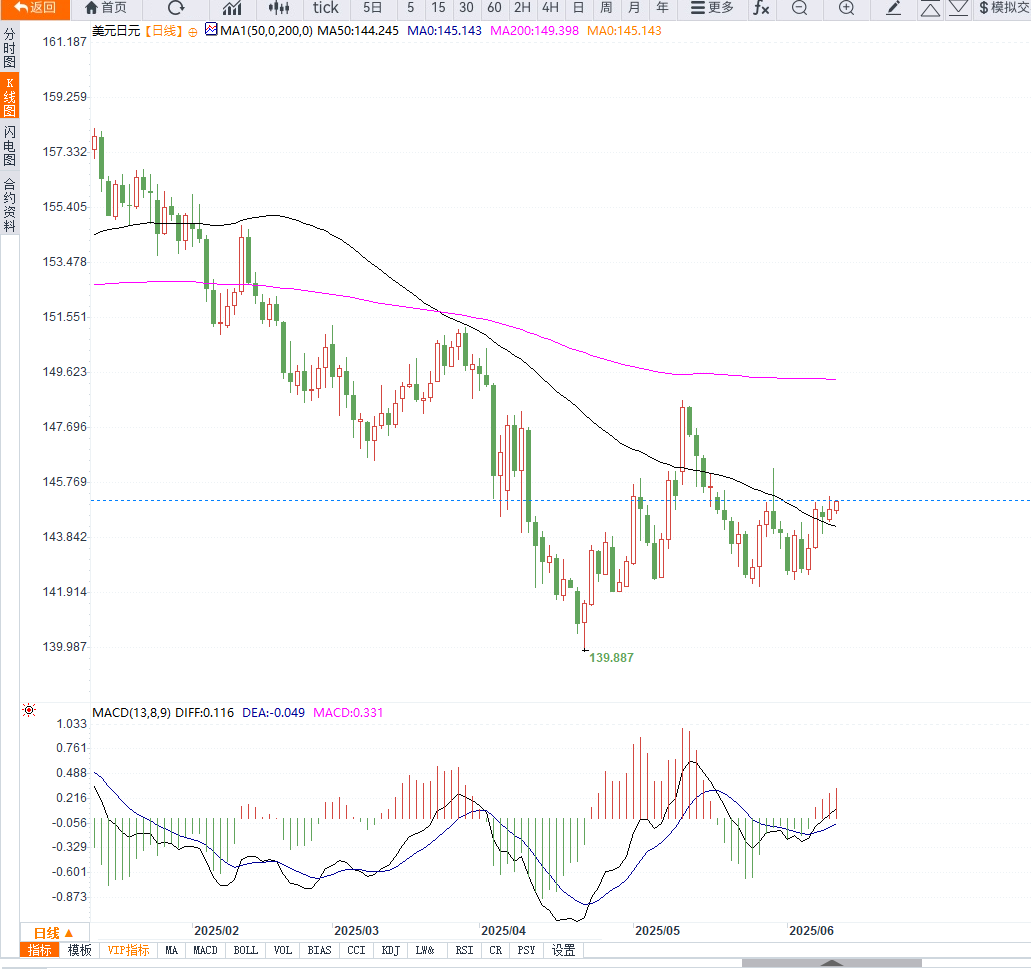Click the MACD:0.331 value
The image size is (1031, 969).
348,713
